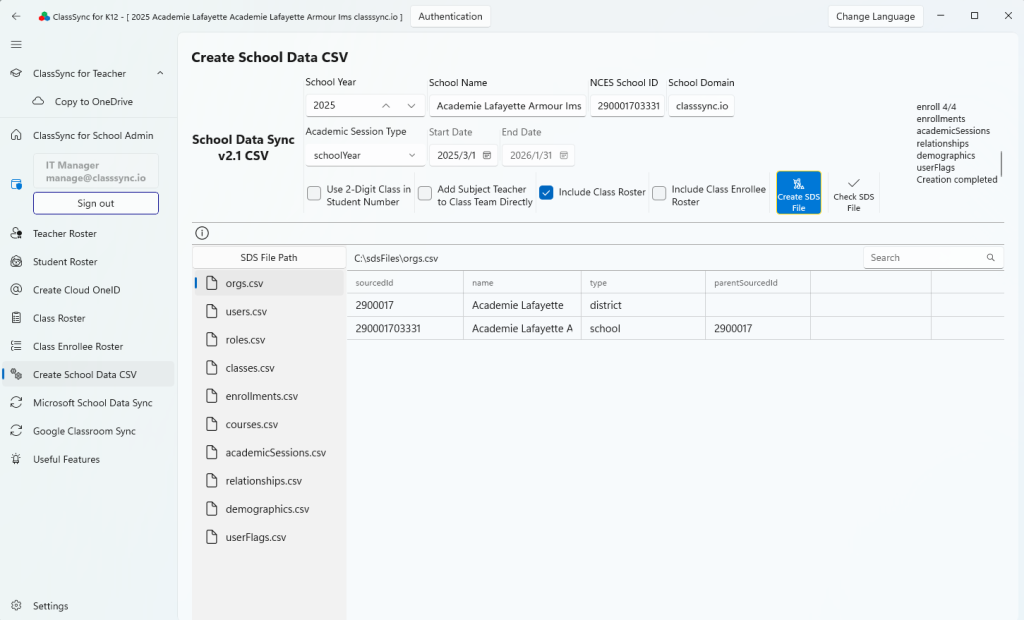Increase school year with the up arrow
The width and height of the screenshot is (1024, 620).
coord(386,105)
